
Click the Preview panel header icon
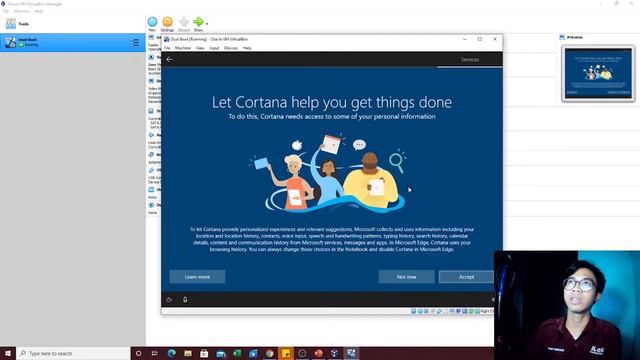[562, 37]
